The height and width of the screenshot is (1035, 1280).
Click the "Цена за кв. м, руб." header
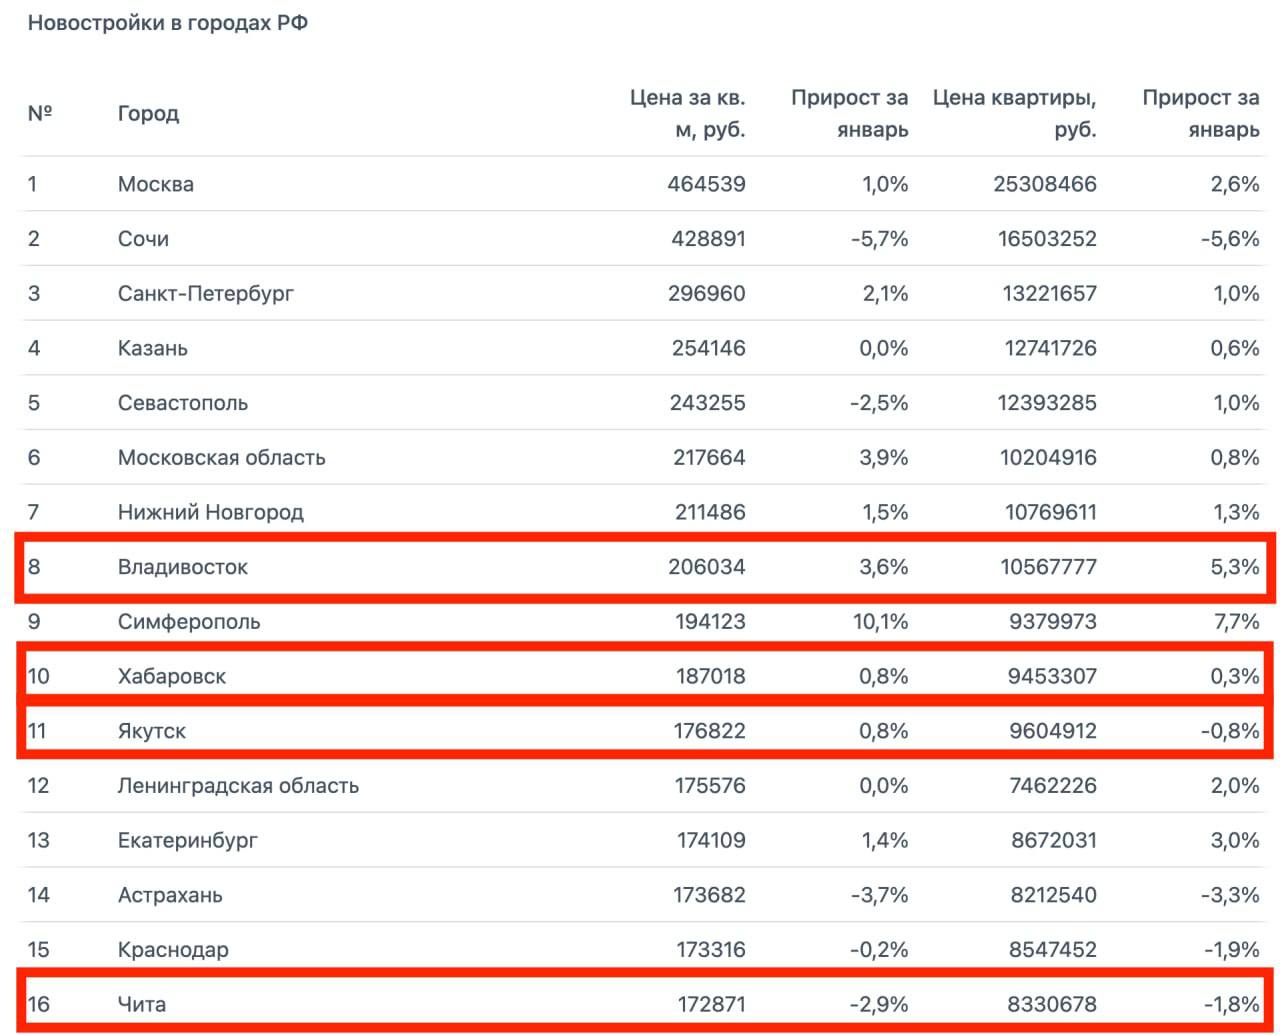click(x=687, y=113)
